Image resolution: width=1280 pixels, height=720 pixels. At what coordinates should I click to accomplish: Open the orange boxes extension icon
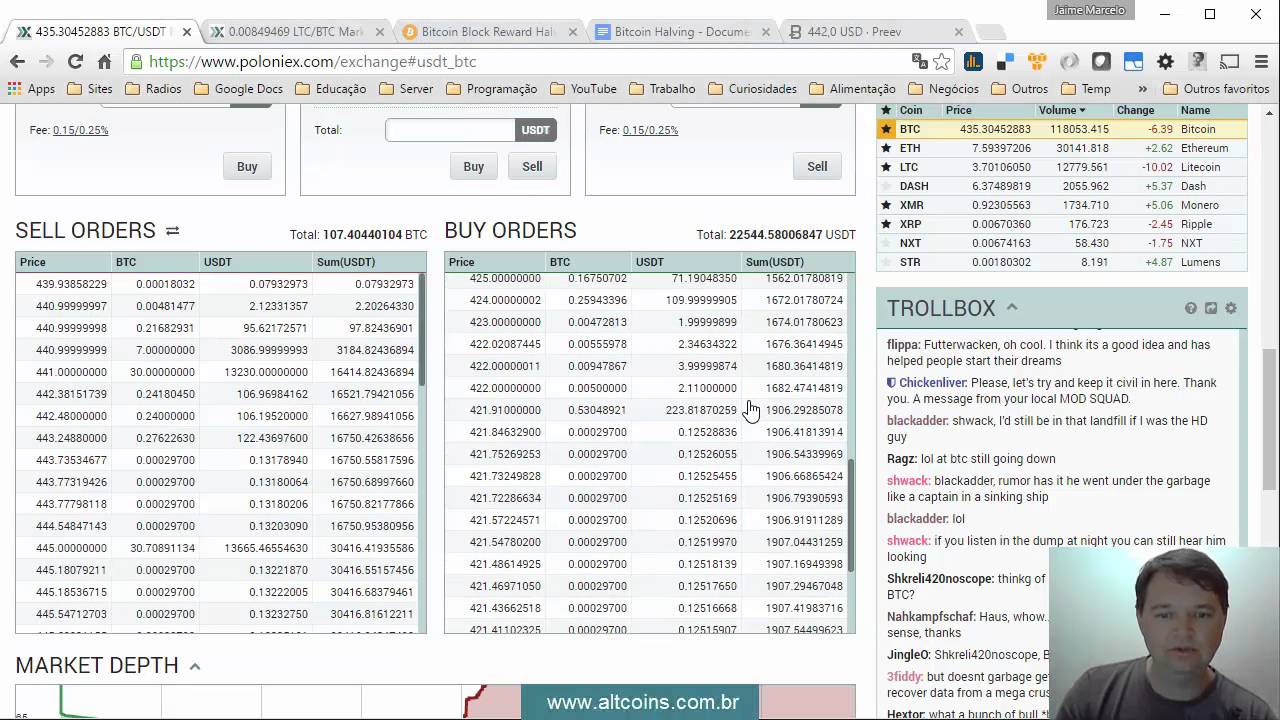1037,61
